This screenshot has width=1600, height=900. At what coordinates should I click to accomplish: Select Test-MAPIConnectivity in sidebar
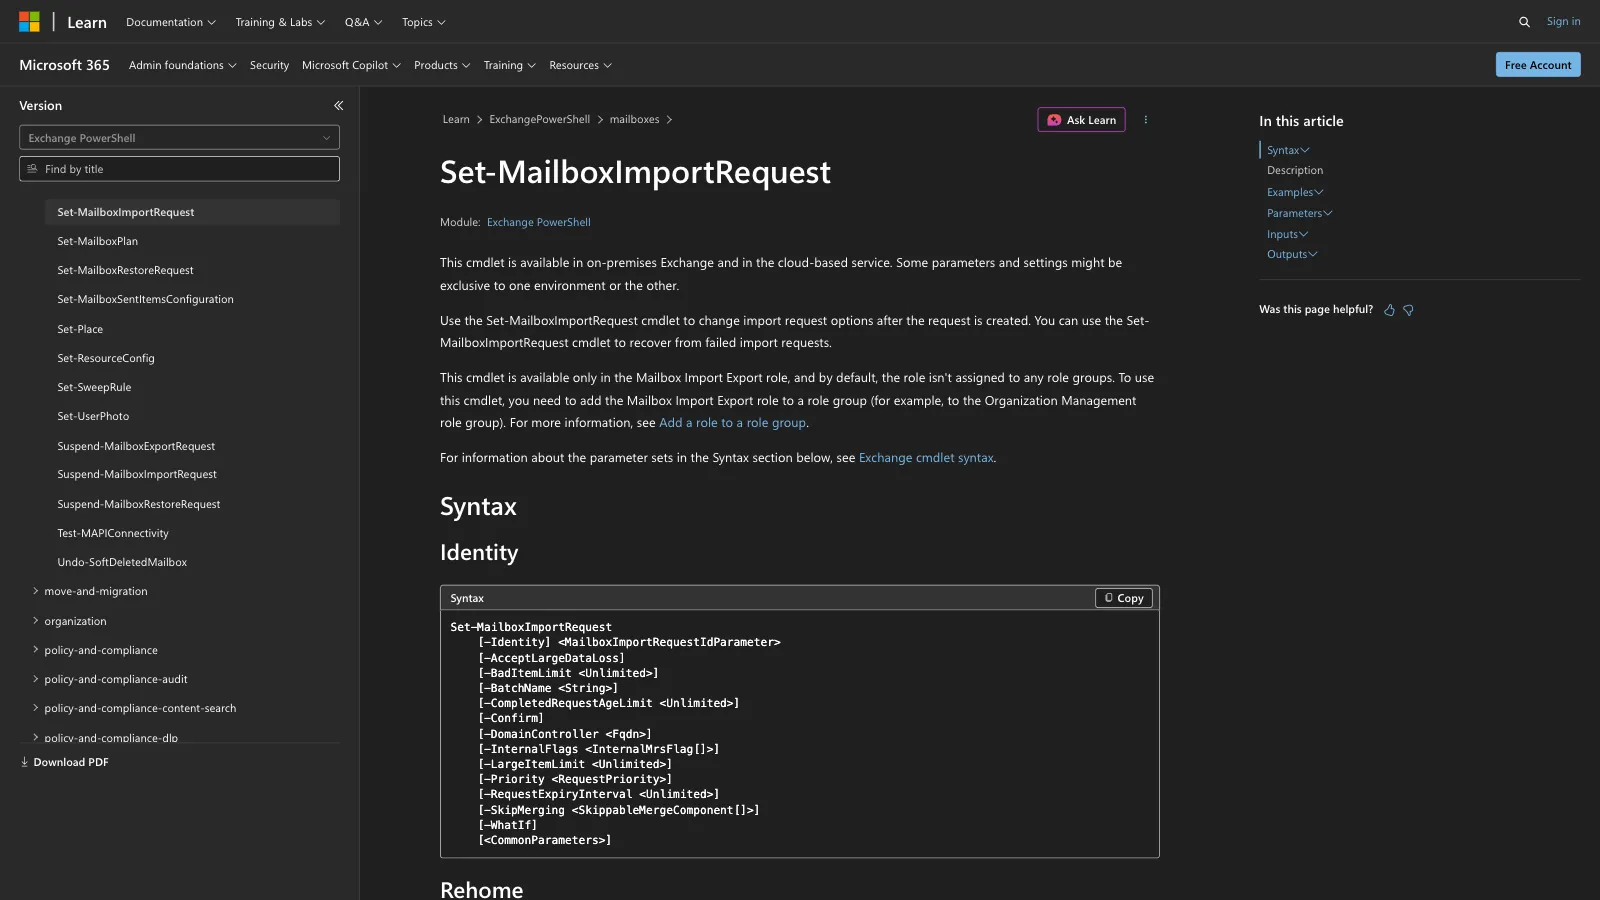tap(113, 533)
